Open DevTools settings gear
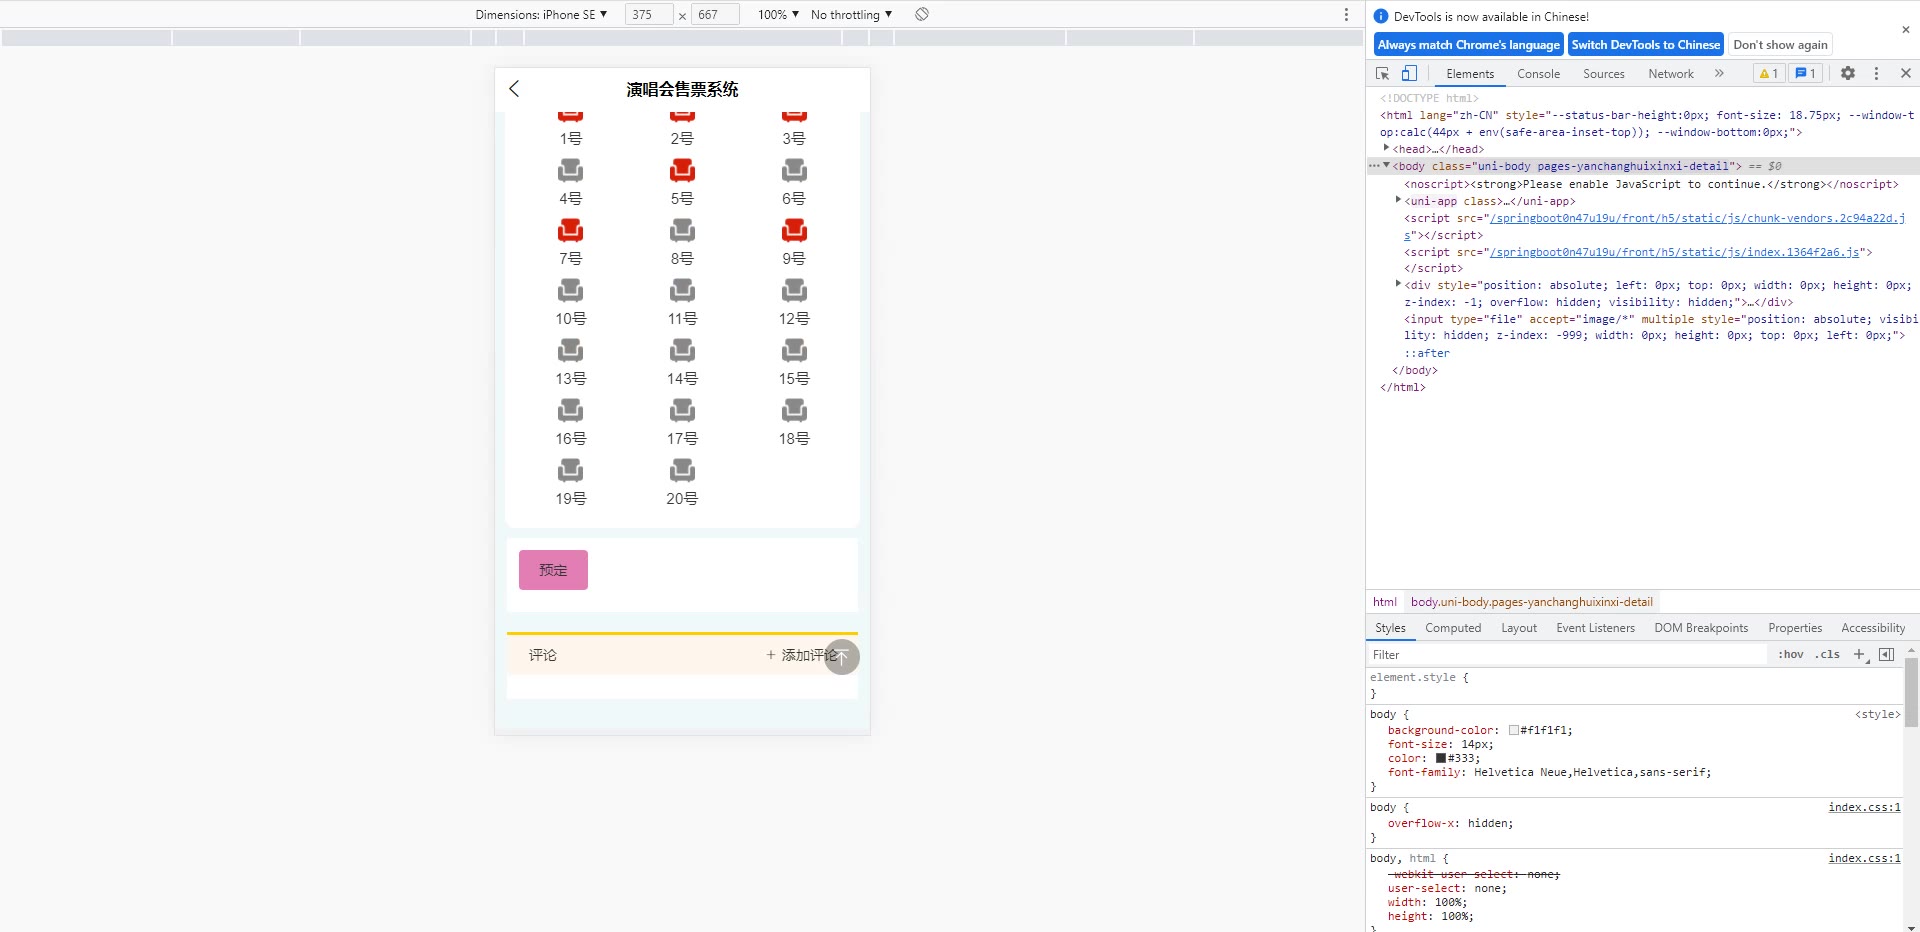 [1848, 73]
